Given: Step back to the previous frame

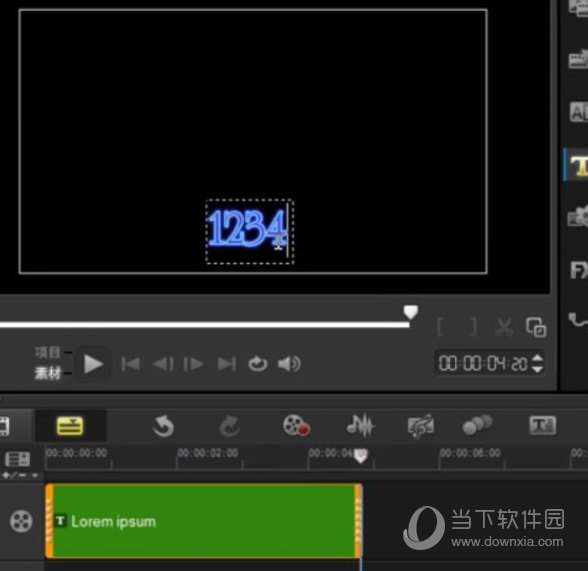Looking at the screenshot, I should point(164,364).
